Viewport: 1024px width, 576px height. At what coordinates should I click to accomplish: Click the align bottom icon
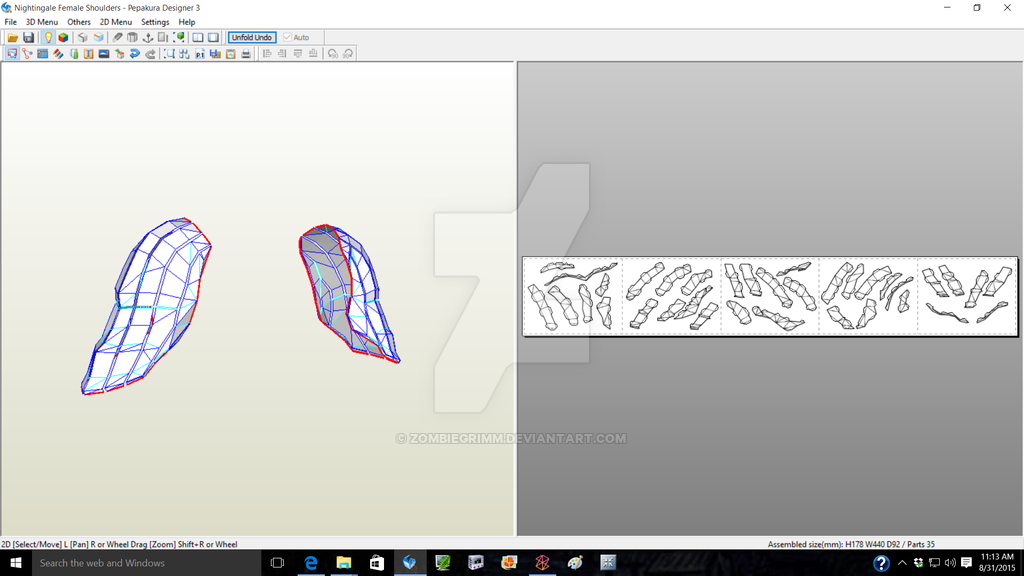coord(313,54)
